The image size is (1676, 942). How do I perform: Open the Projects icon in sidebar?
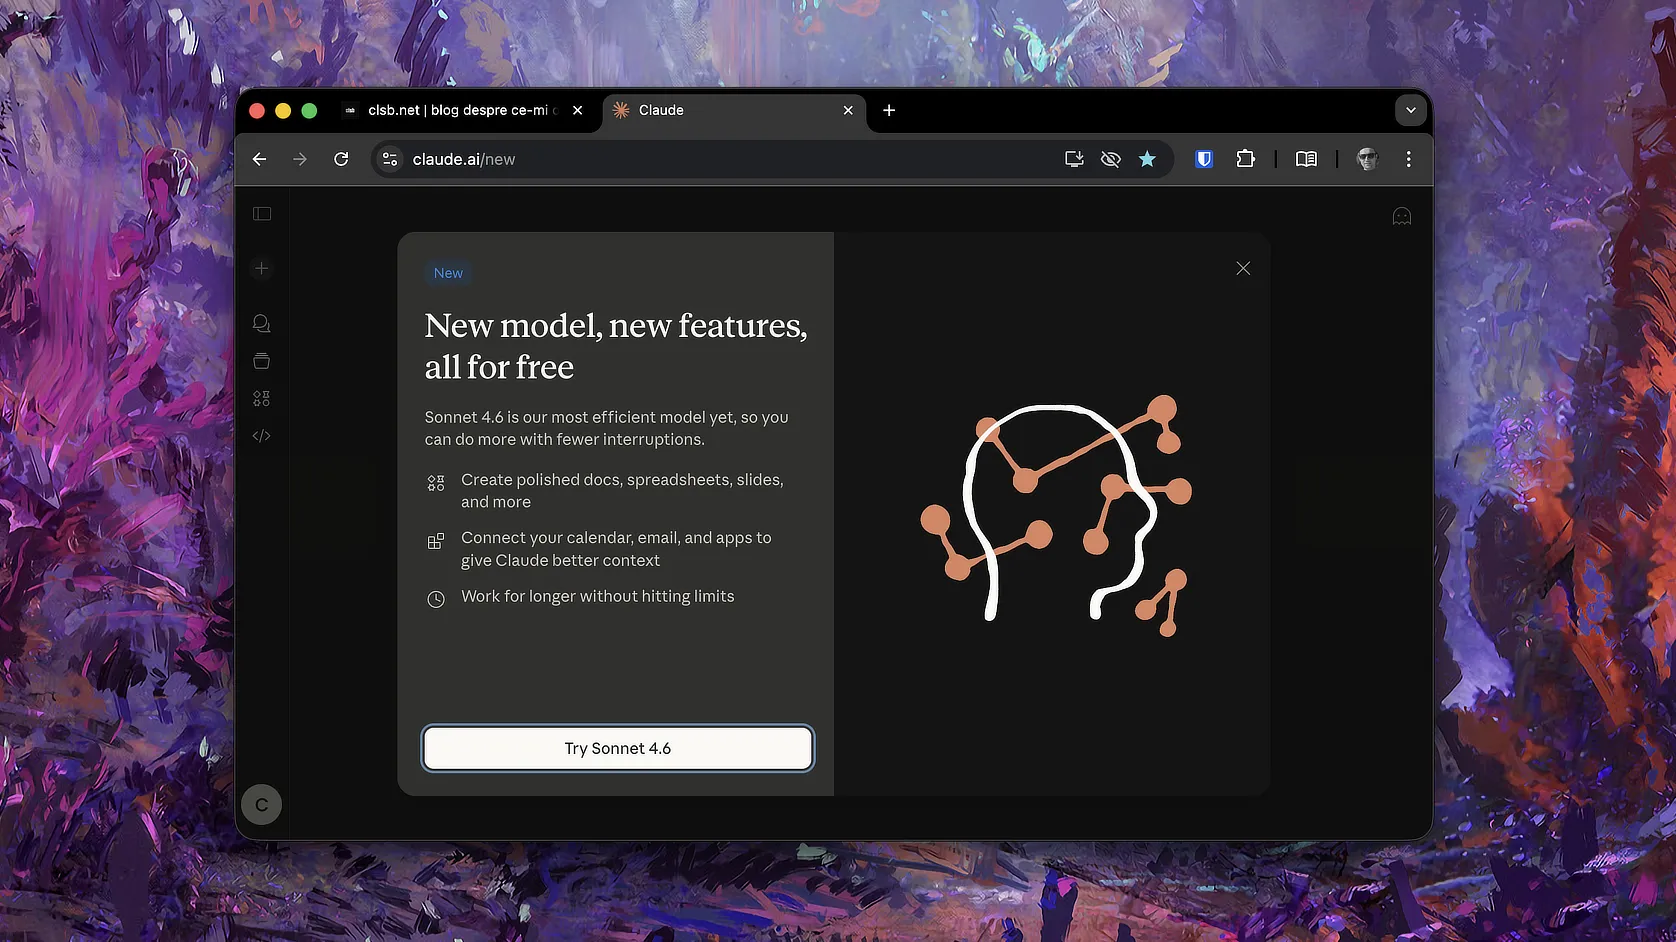[262, 361]
